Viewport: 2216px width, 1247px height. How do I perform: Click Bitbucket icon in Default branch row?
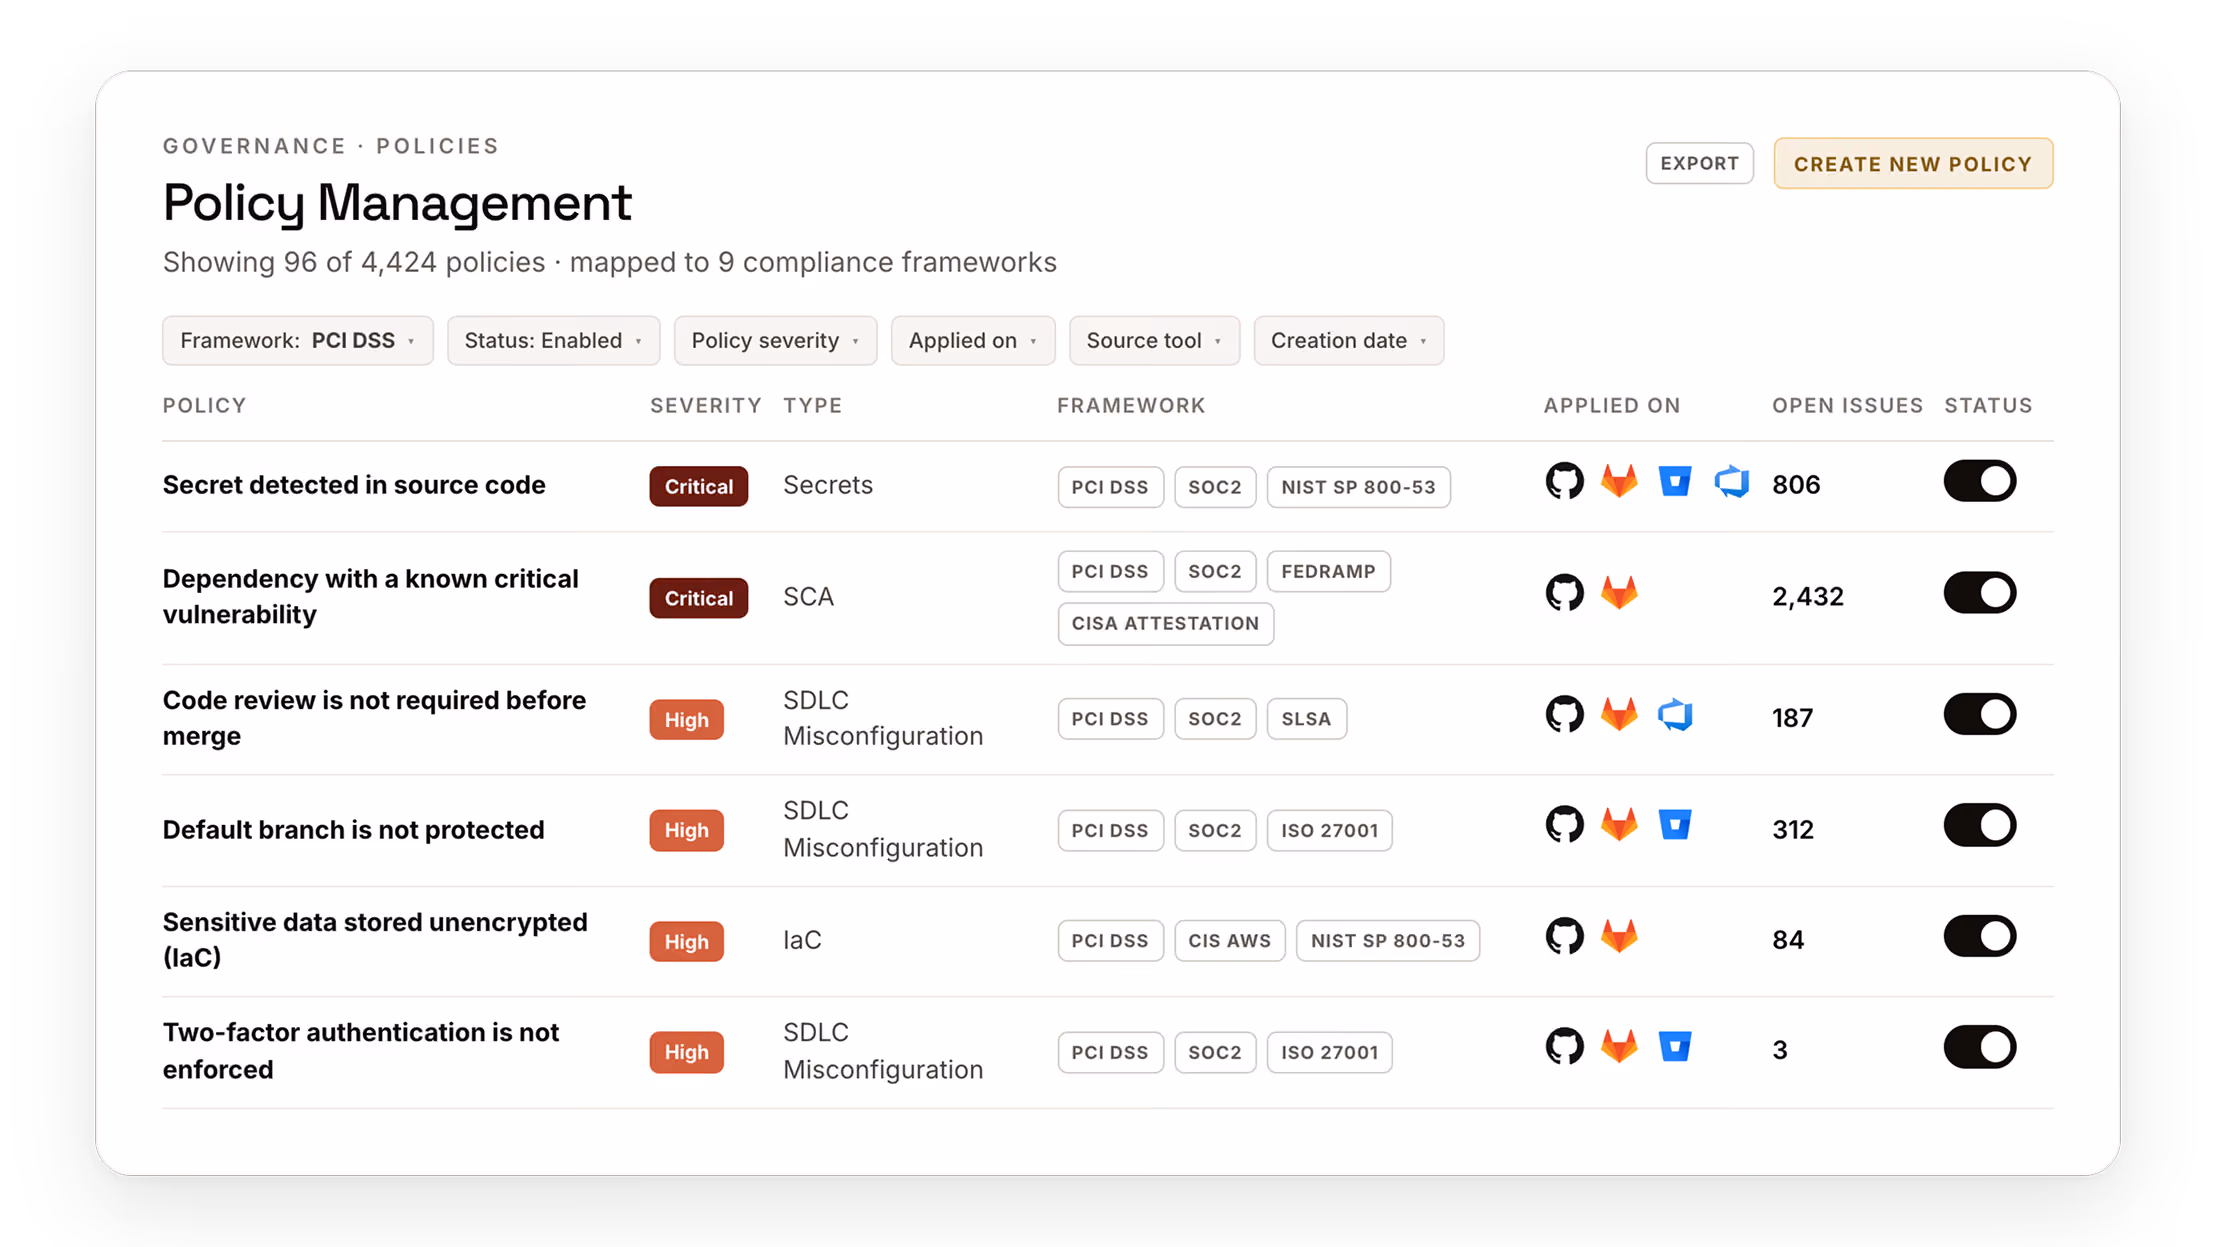pos(1675,825)
